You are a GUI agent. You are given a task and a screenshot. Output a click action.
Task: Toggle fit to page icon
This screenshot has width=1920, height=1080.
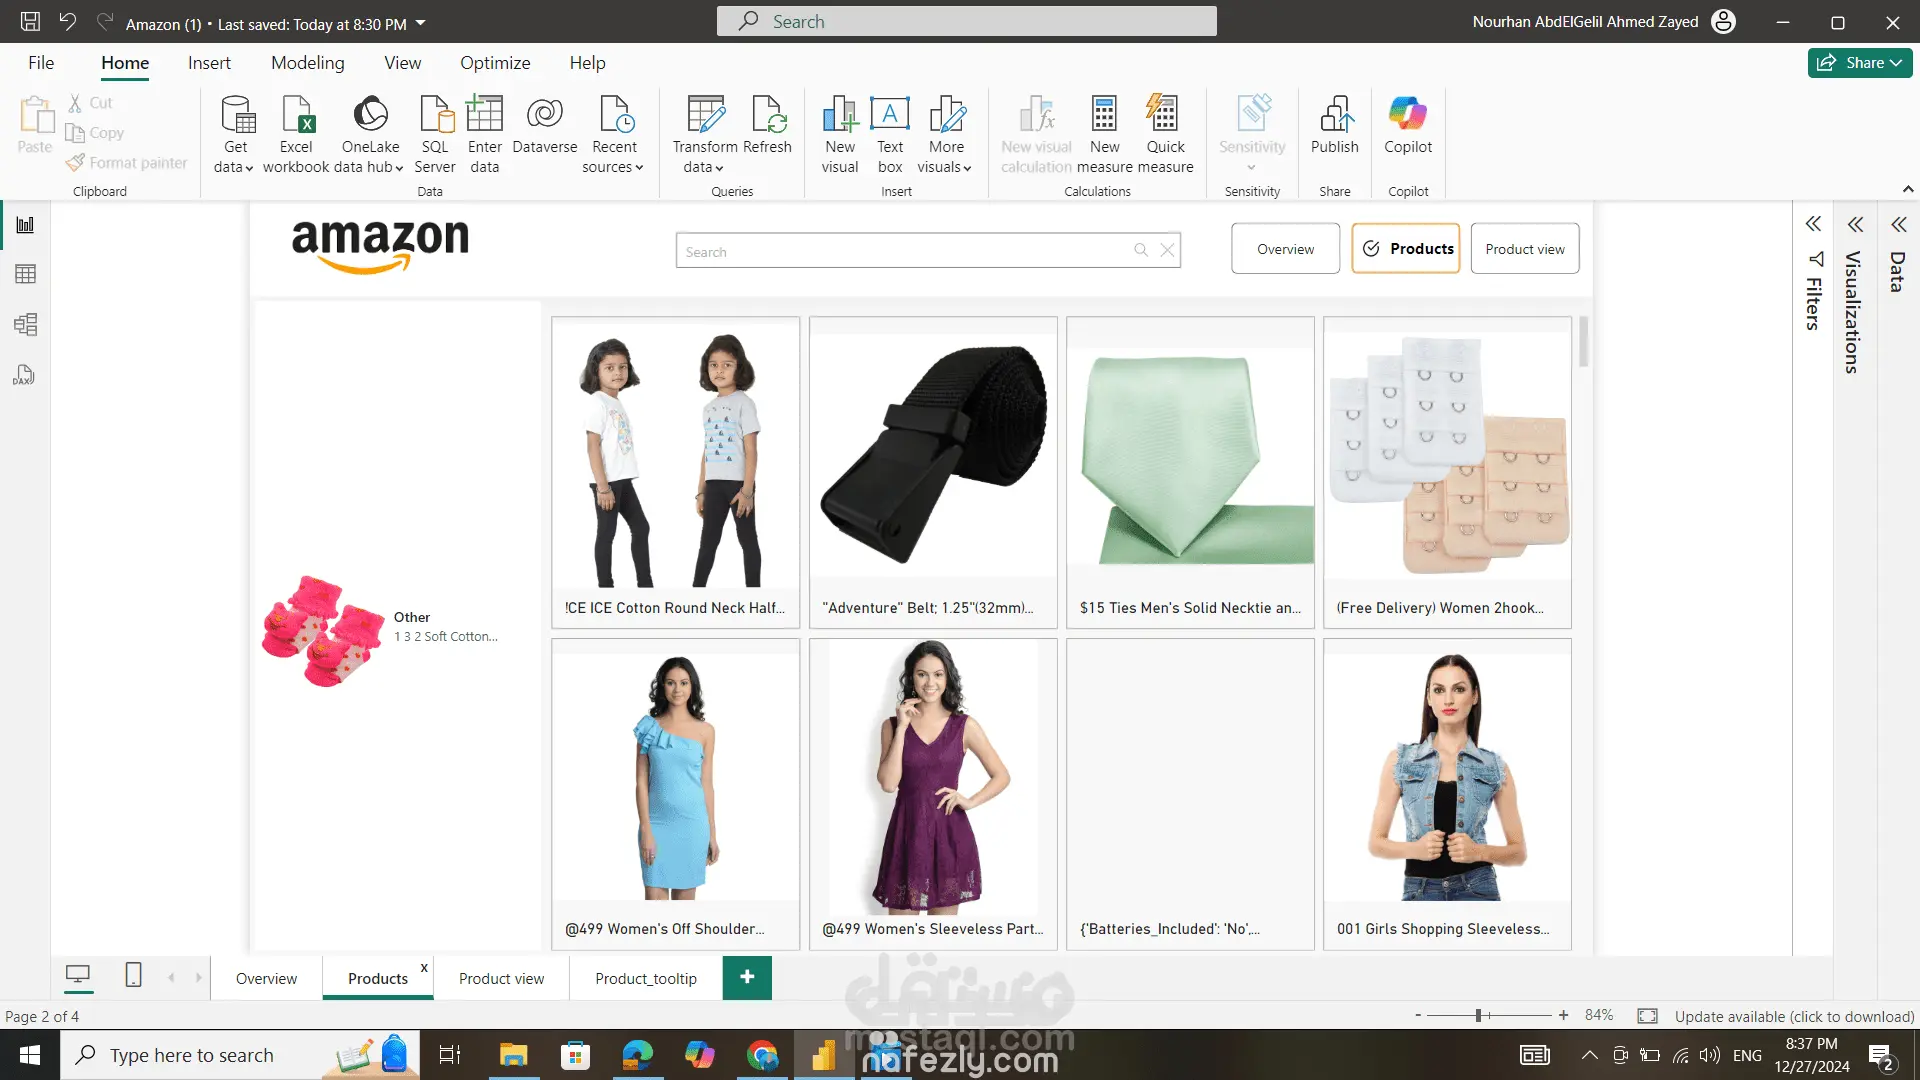pos(1647,1016)
